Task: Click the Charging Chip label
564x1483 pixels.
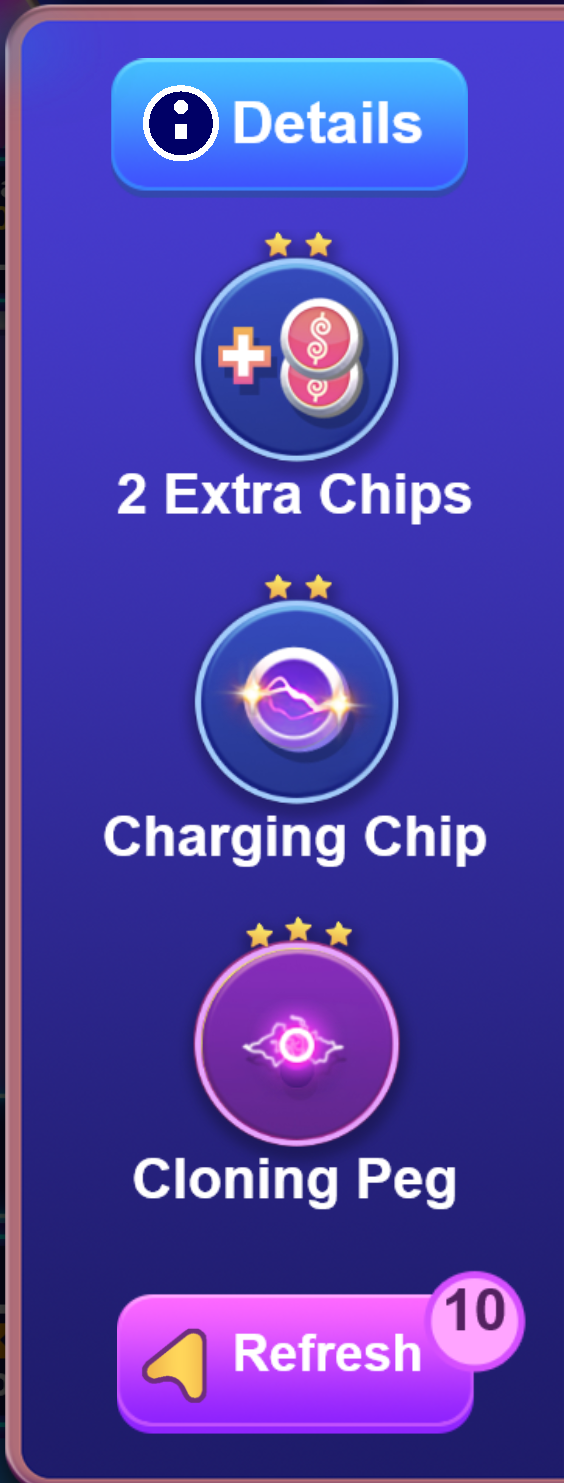Action: [x=295, y=838]
